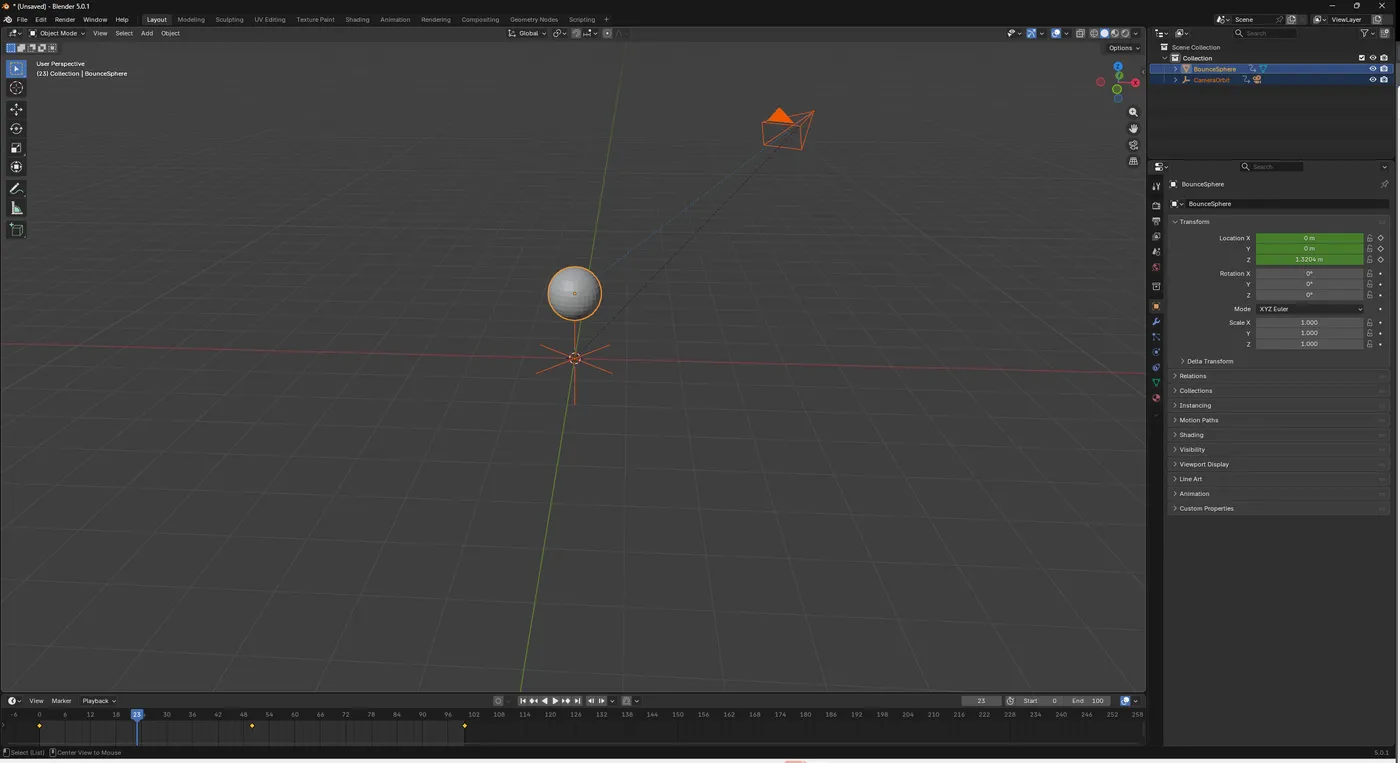1400x763 pixels.
Task: Toggle camera view with the viewport camera icon
Action: 1133,145
